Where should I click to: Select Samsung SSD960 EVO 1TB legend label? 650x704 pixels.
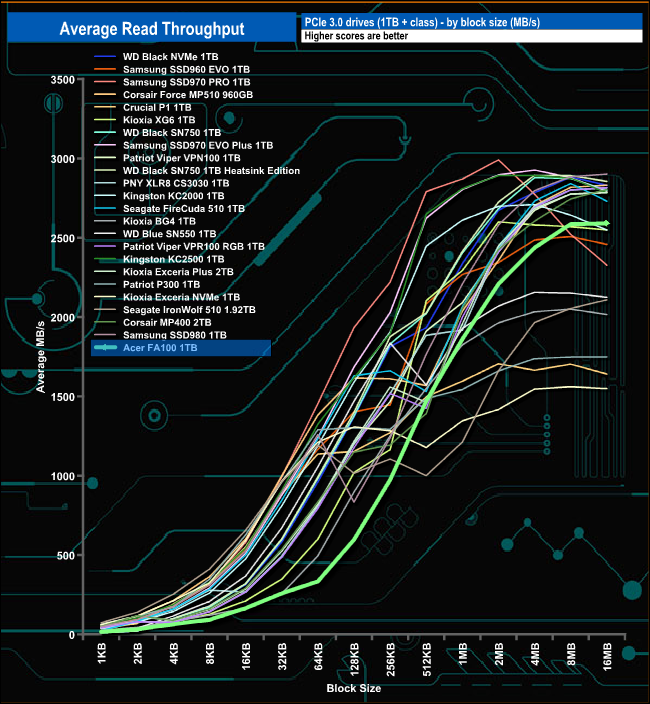(186, 70)
